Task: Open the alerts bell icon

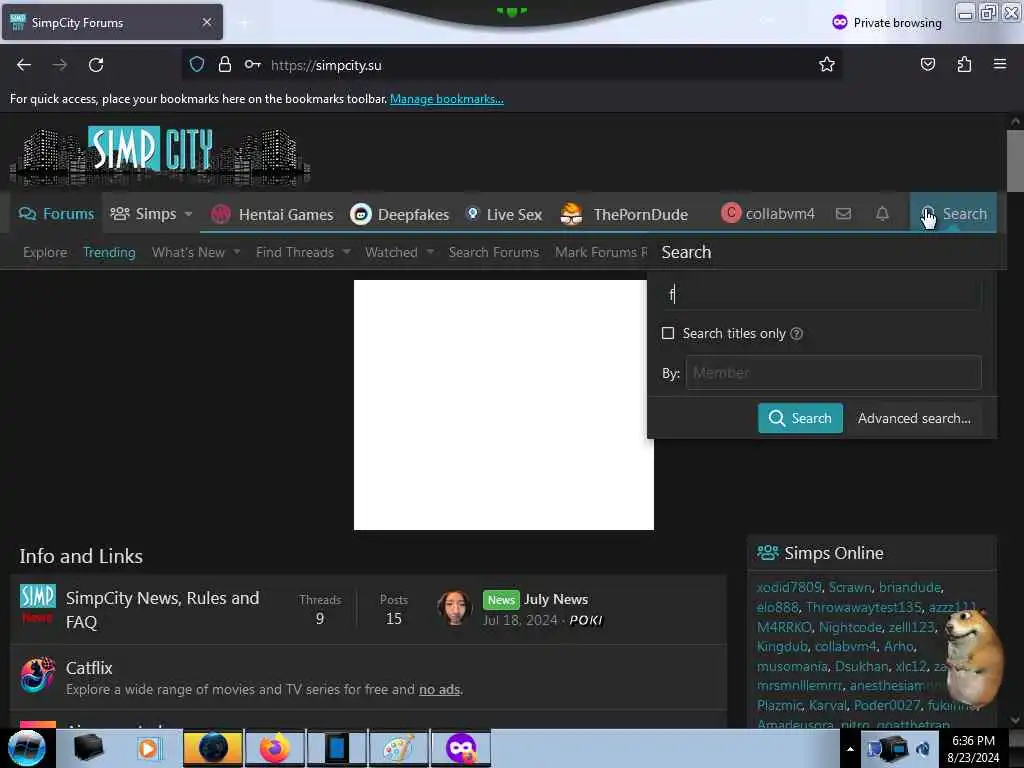Action: pyautogui.click(x=882, y=214)
